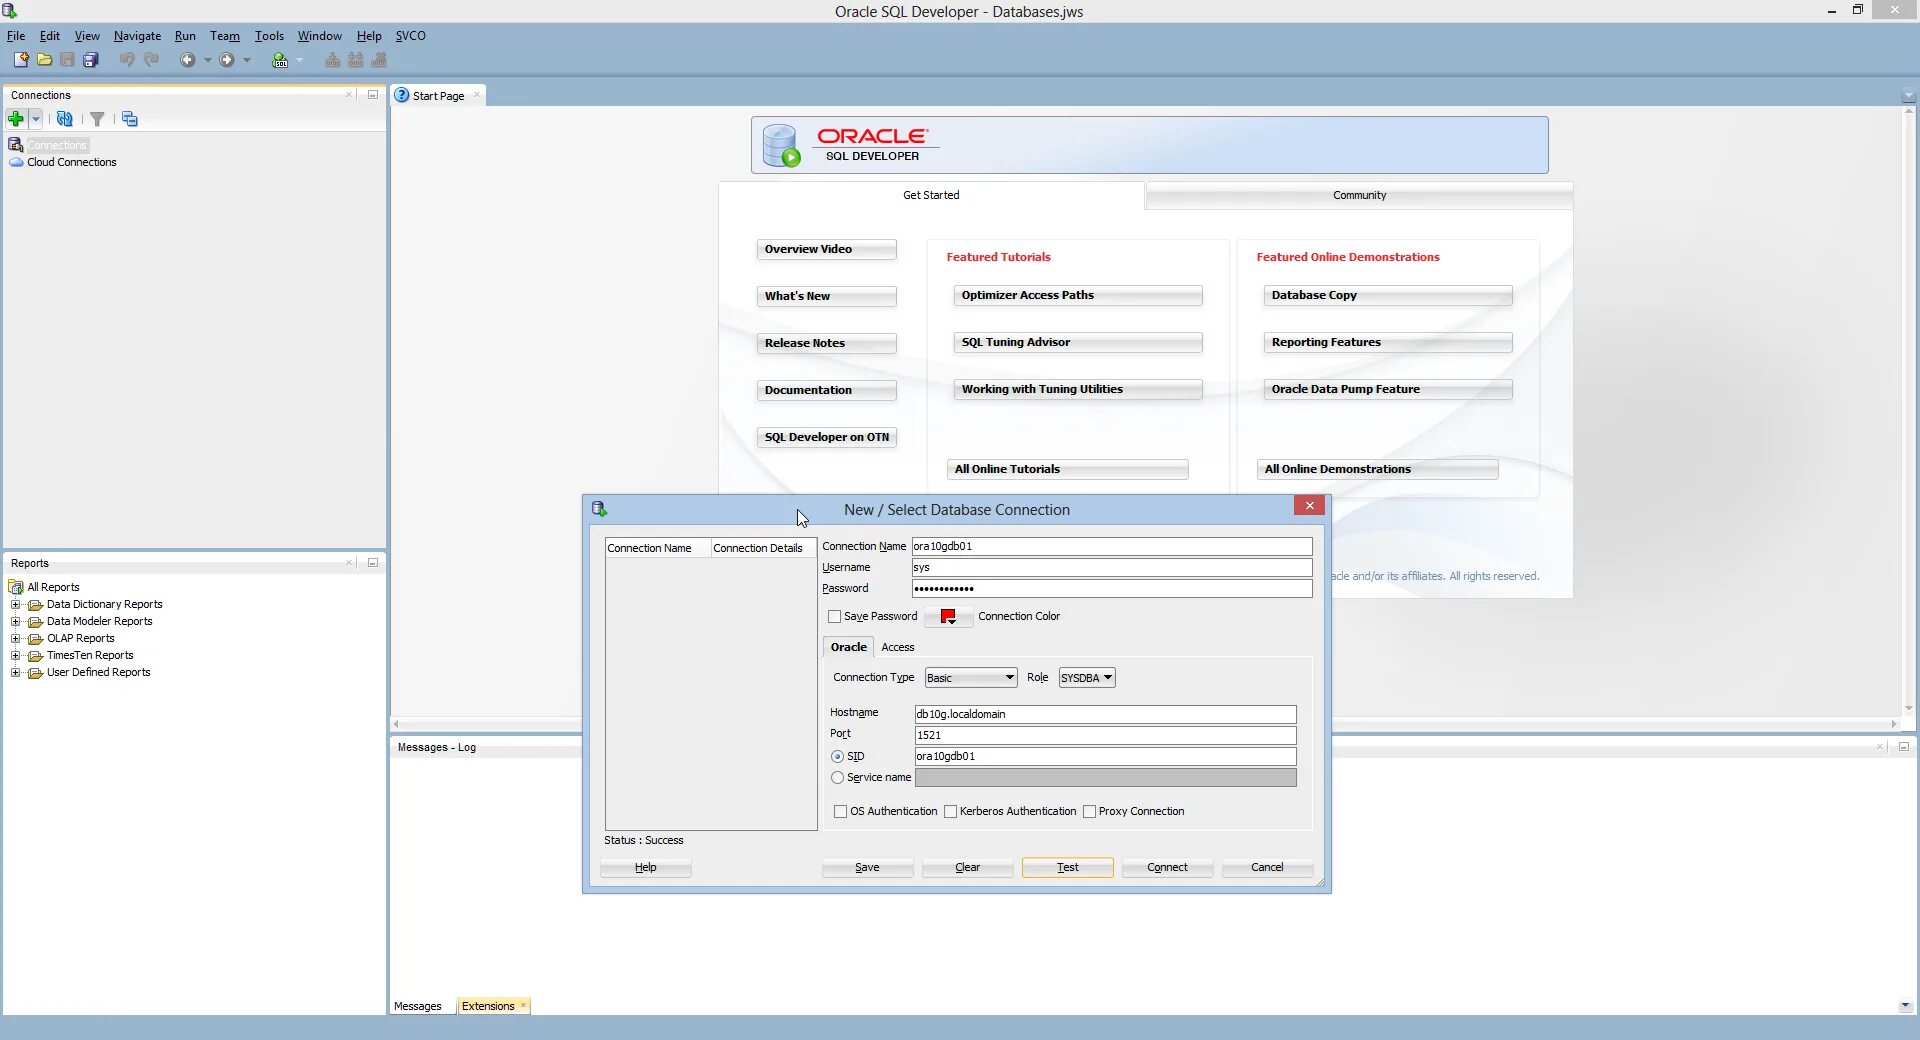Enable the Save Password checkbox

(834, 617)
